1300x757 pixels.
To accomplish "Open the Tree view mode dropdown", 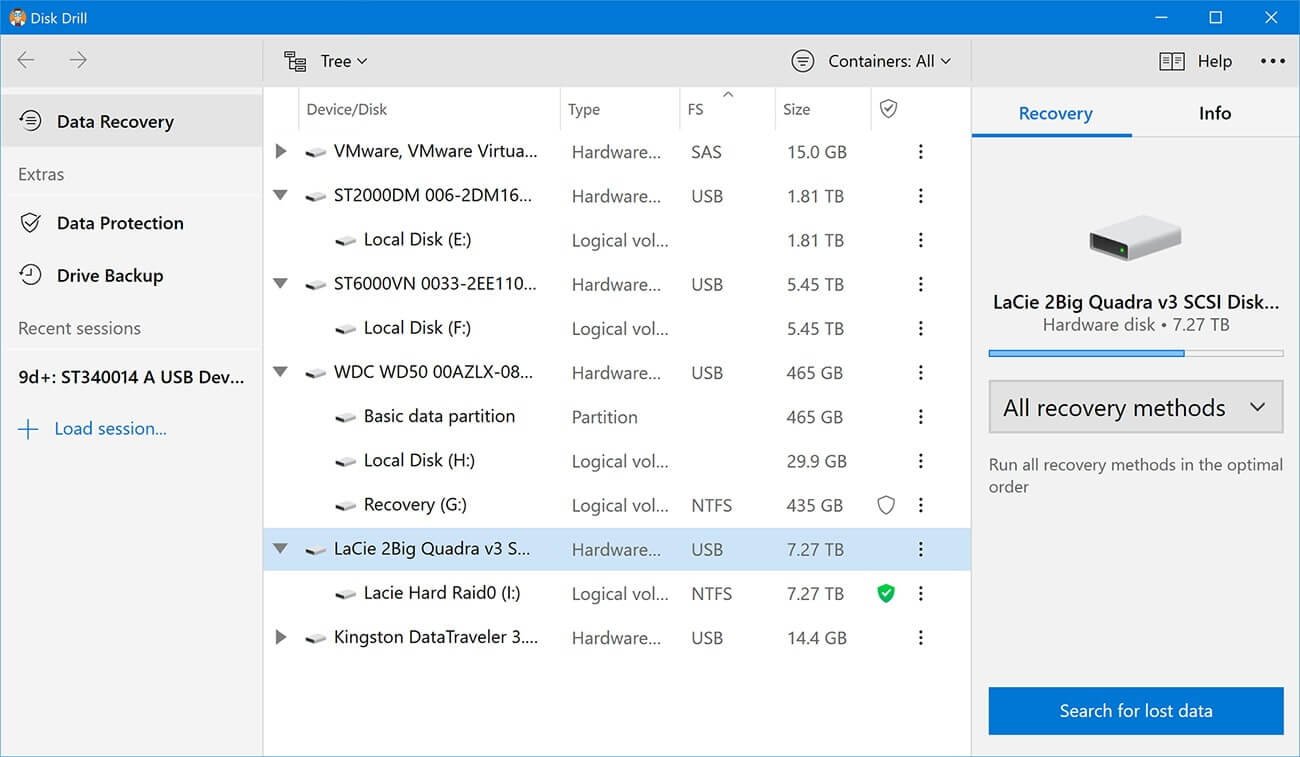I will click(326, 61).
